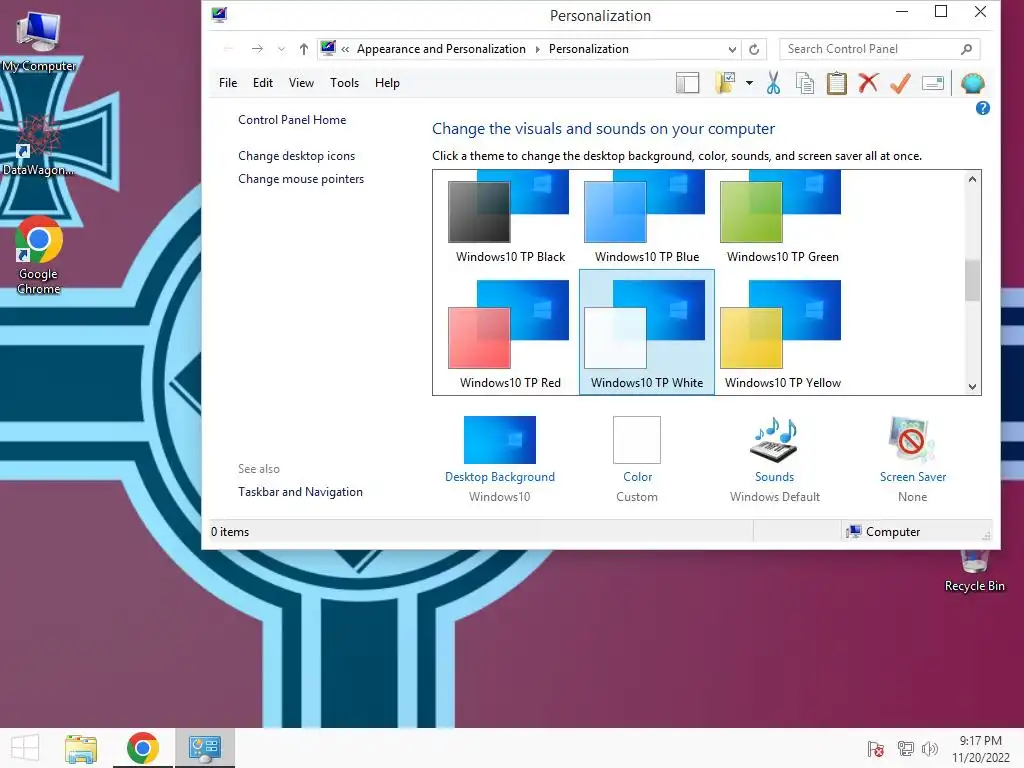Click the breadcrumb chevron before Appearance

pyautogui.click(x=345, y=49)
